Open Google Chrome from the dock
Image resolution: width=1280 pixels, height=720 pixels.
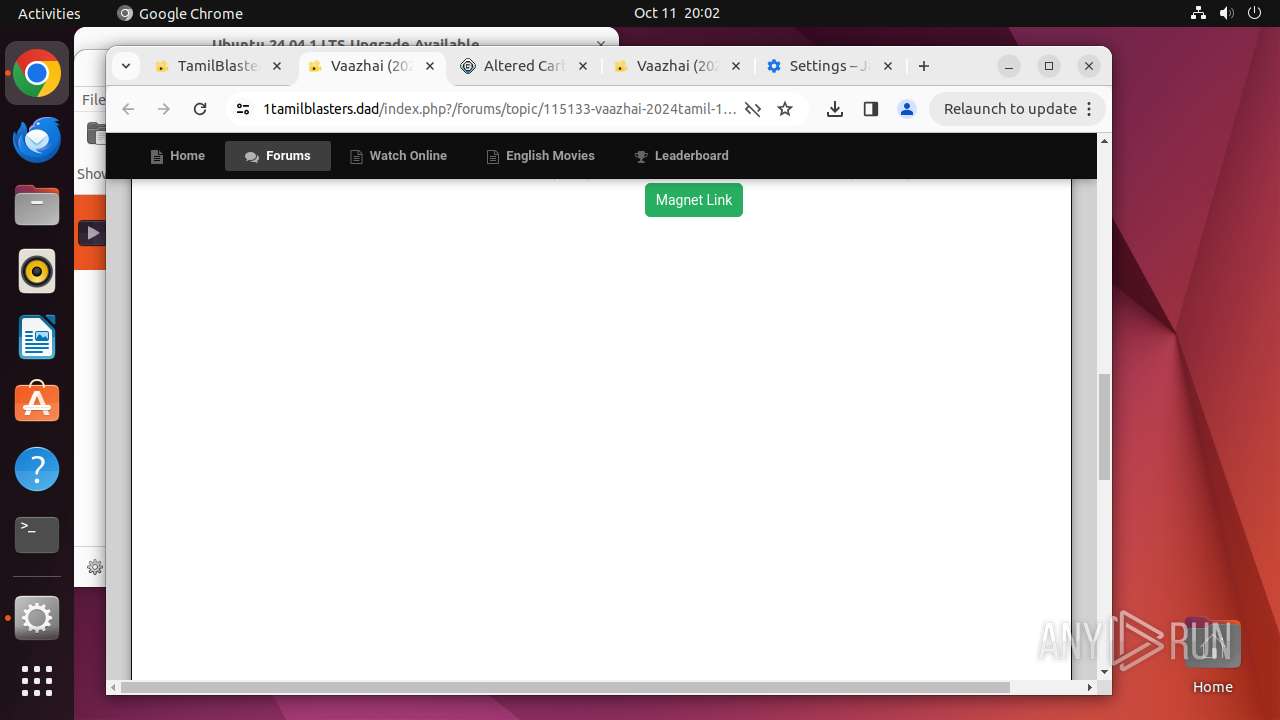point(37,74)
